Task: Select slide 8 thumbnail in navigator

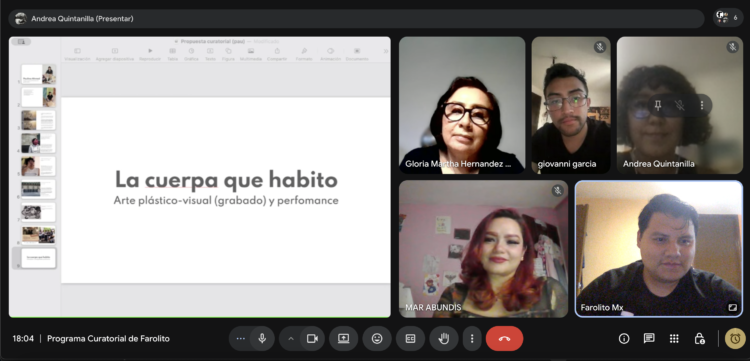Action: tap(38, 235)
